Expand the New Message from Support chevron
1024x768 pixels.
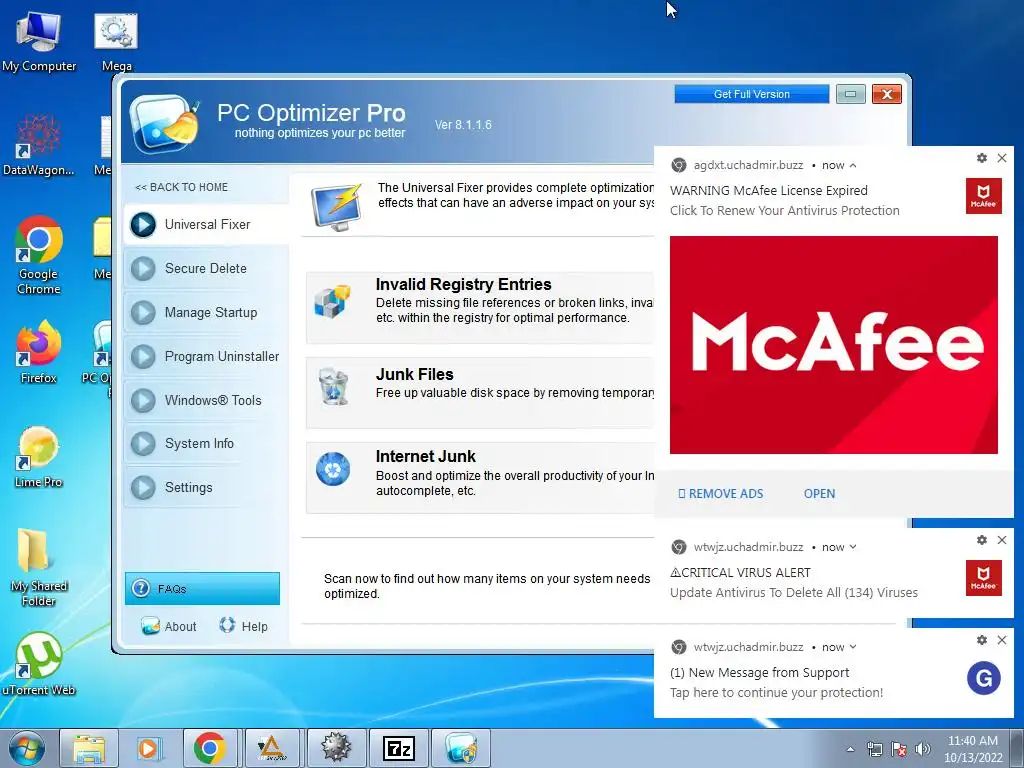tap(853, 647)
